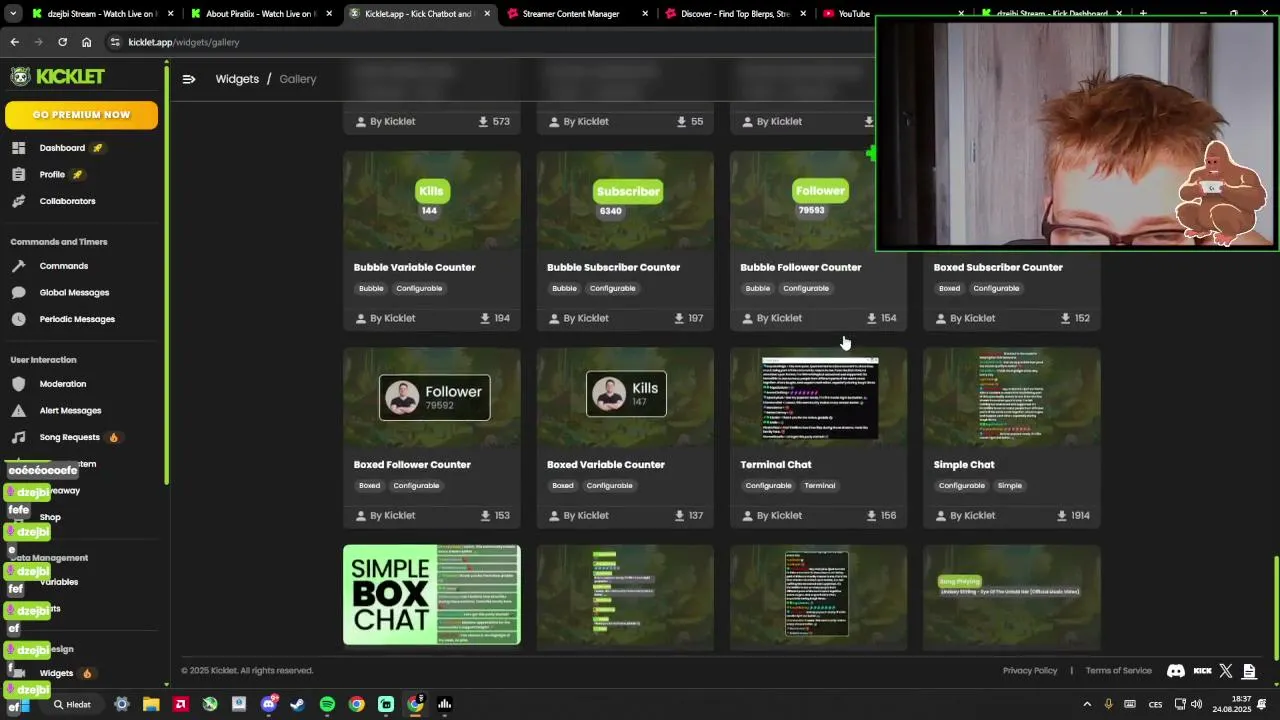The width and height of the screenshot is (1280, 720).
Task: Open Commands section
Action: 63,266
